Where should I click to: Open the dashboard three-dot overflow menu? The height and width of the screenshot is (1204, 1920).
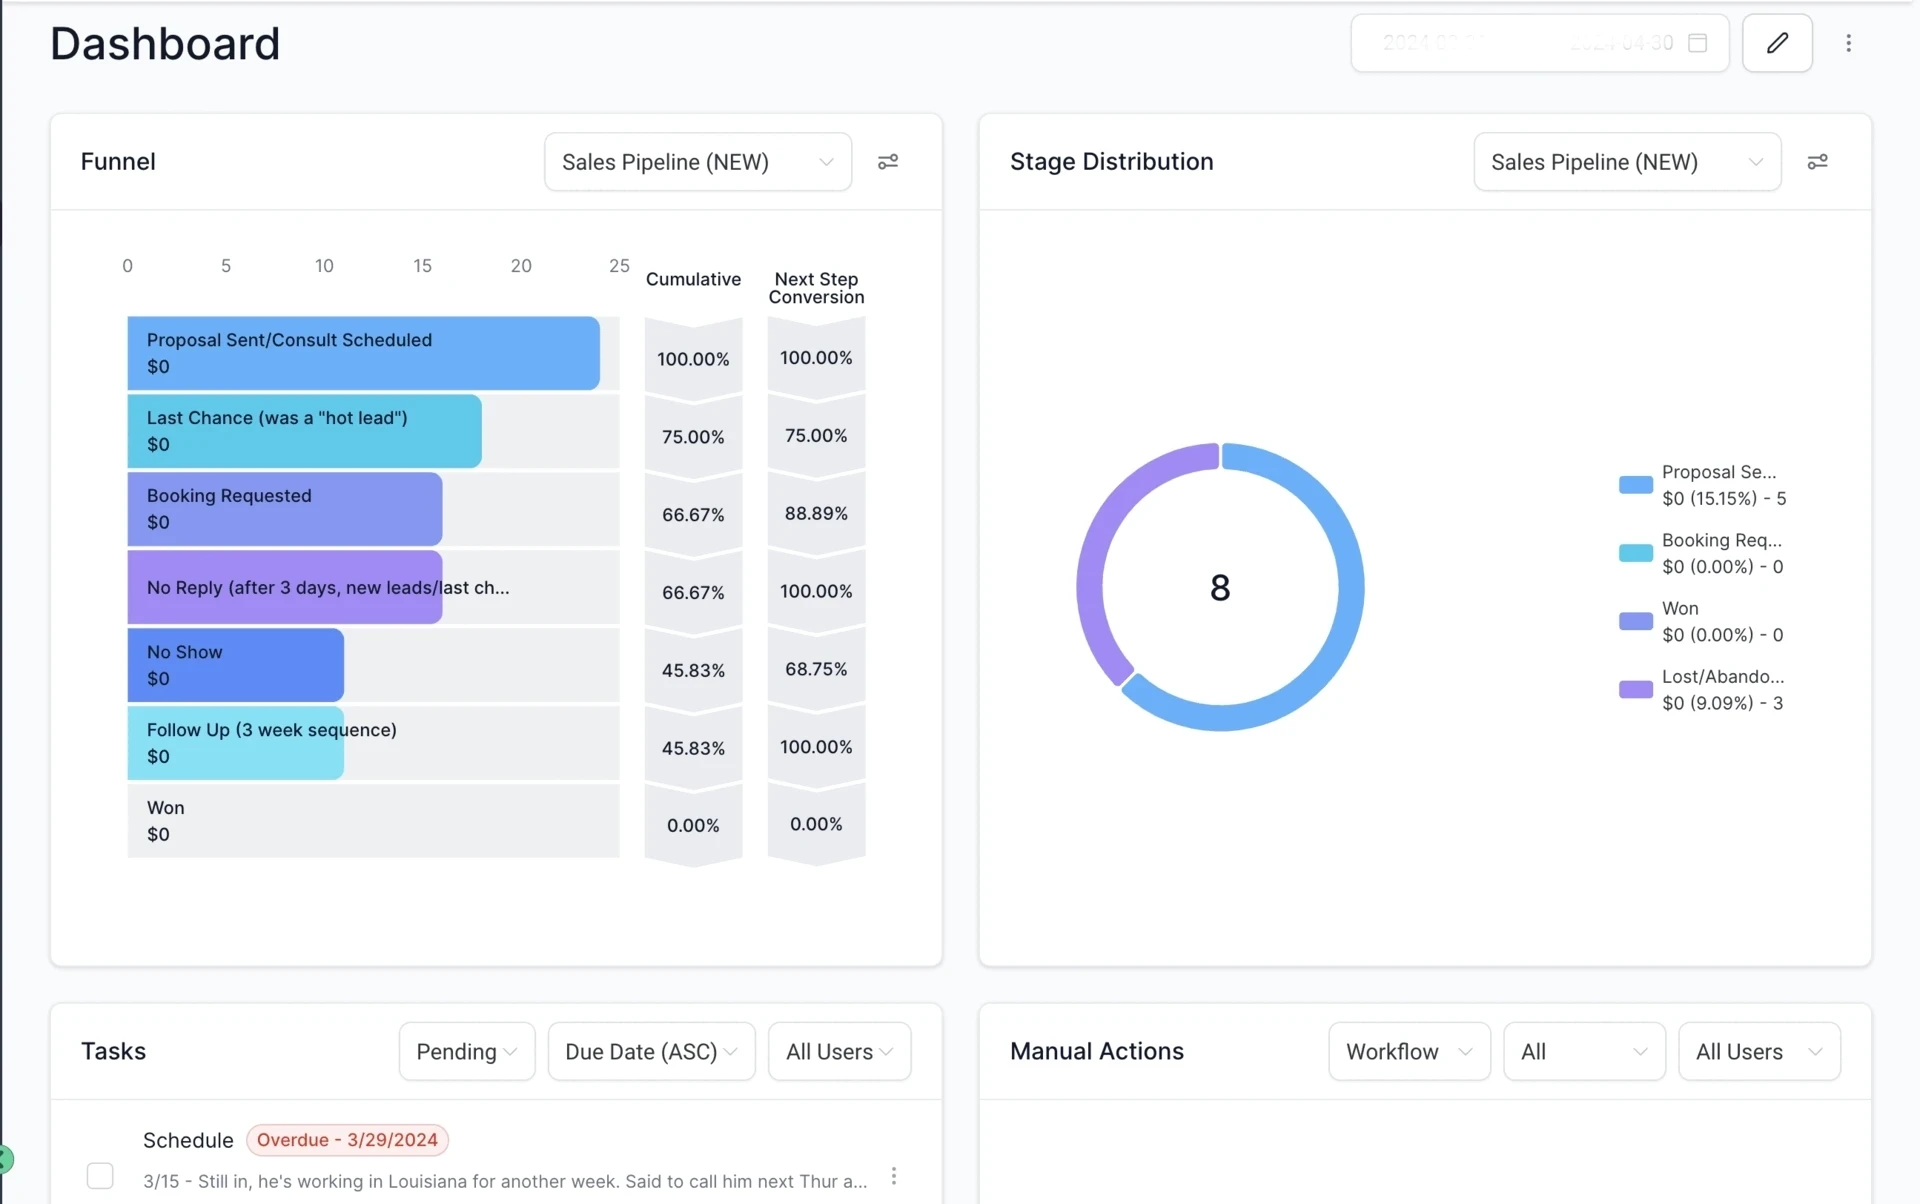tap(1849, 43)
